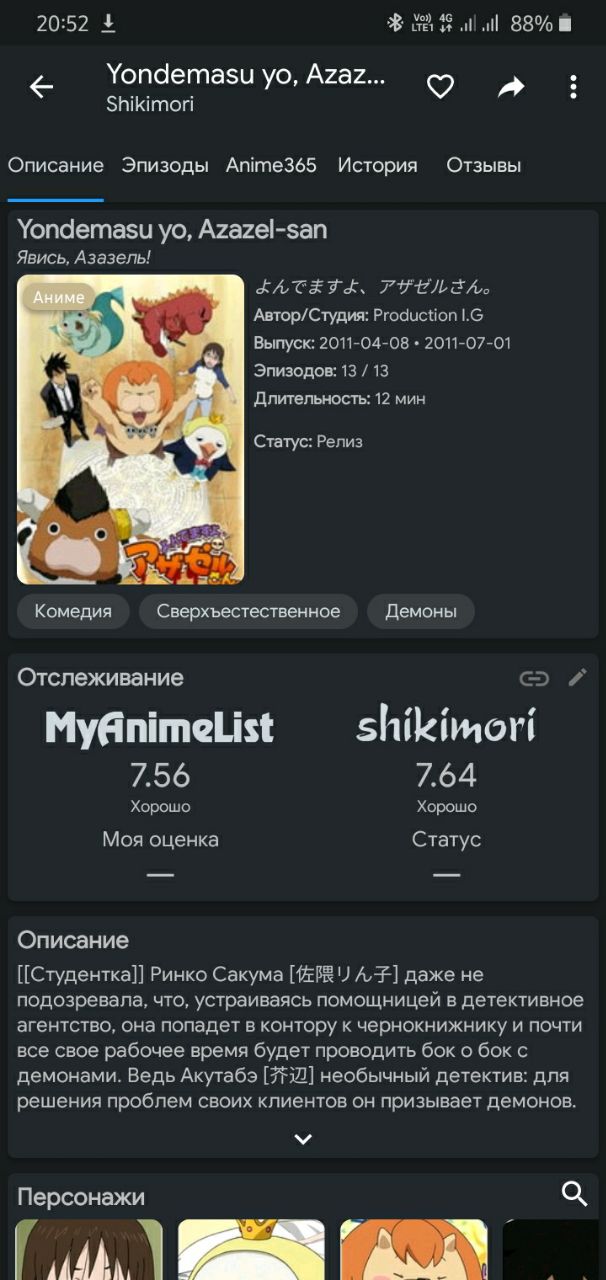
Task: Toggle the heart favorite icon
Action: [440, 87]
